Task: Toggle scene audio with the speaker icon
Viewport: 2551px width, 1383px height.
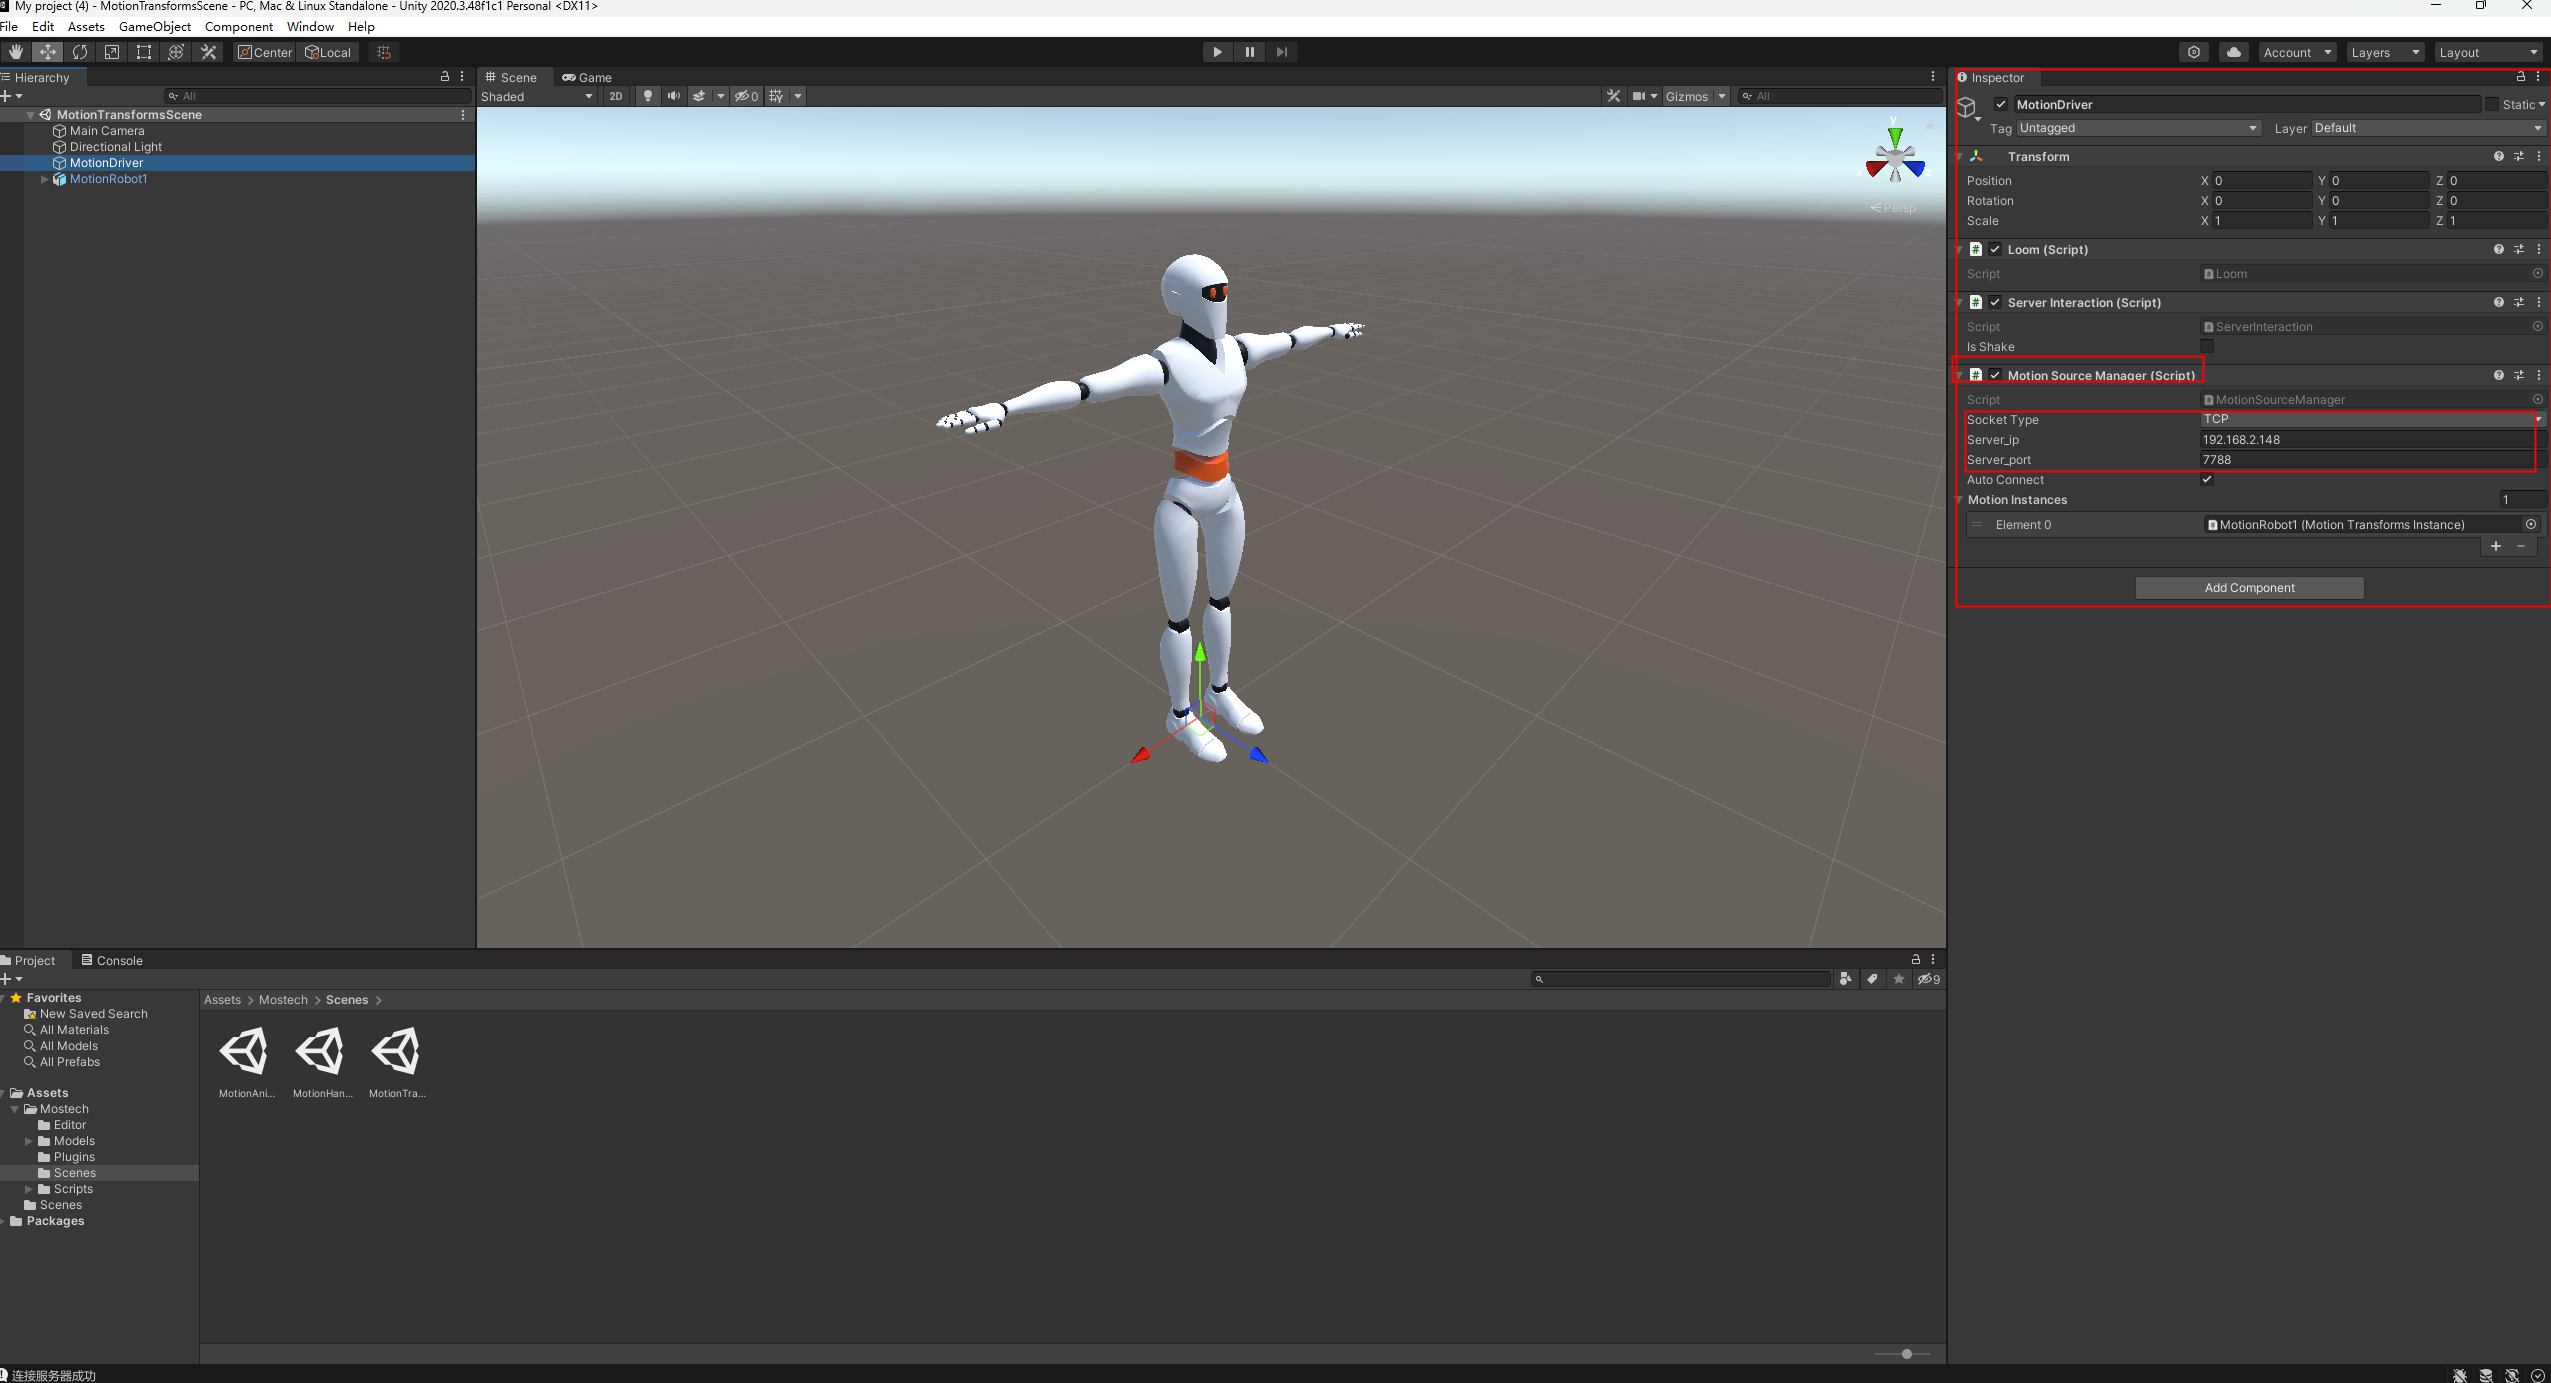Action: pyautogui.click(x=674, y=96)
